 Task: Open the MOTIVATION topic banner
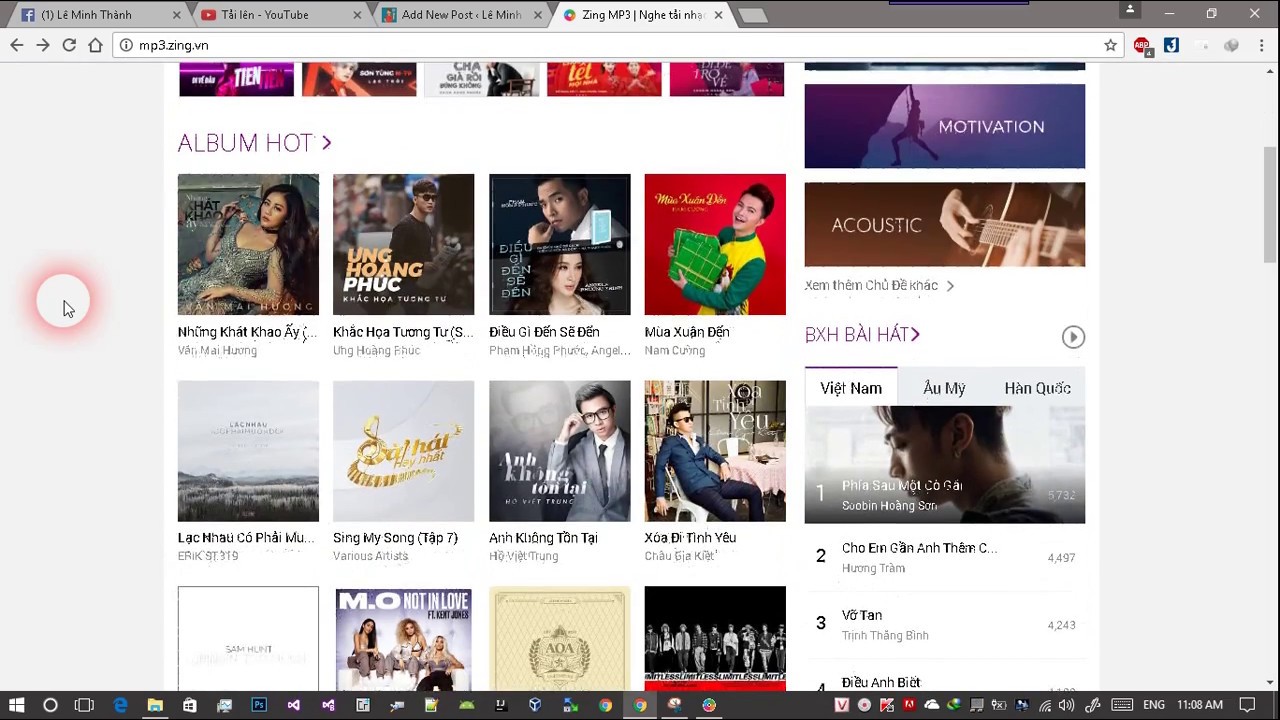coord(945,126)
